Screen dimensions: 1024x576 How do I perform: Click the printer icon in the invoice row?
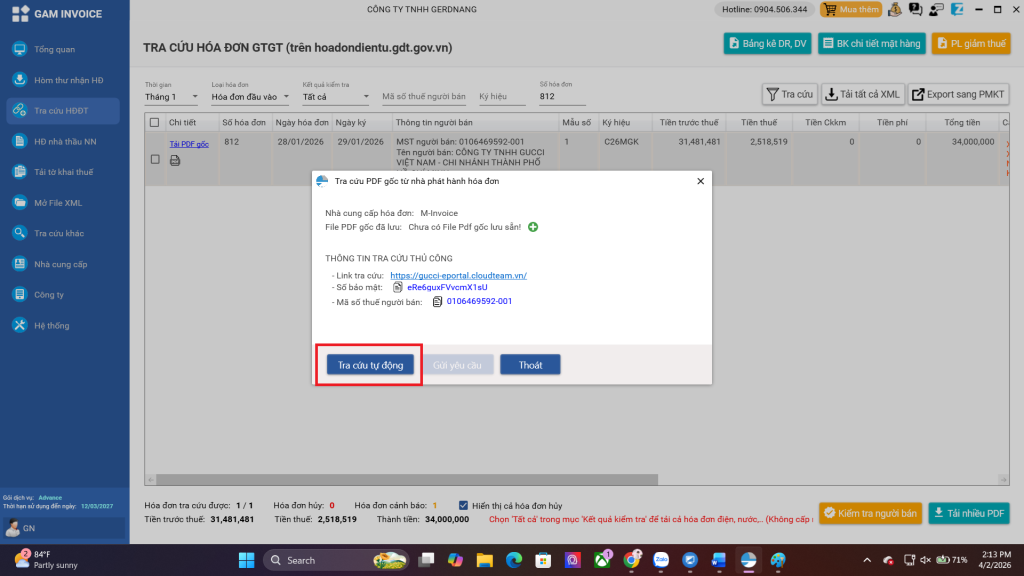pos(175,160)
